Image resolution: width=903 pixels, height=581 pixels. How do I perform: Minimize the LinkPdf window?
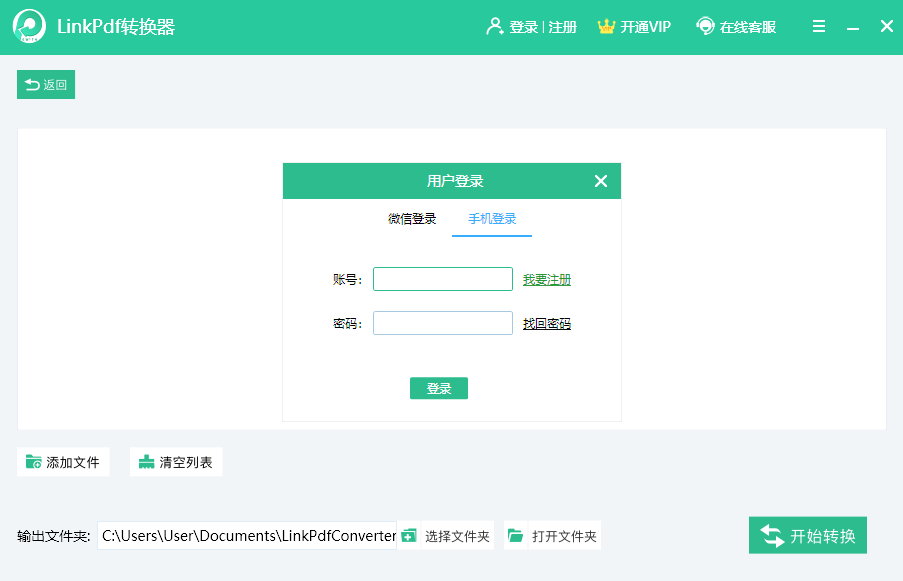pyautogui.click(x=853, y=28)
